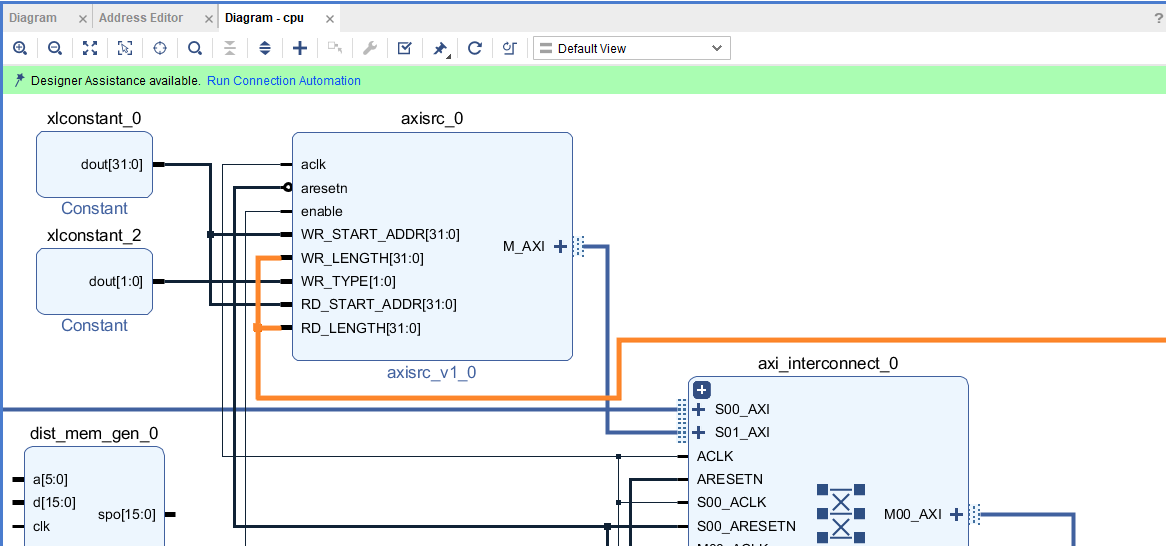The width and height of the screenshot is (1166, 546).
Task: Click the Search magnifier icon in toolbar
Action: click(195, 48)
